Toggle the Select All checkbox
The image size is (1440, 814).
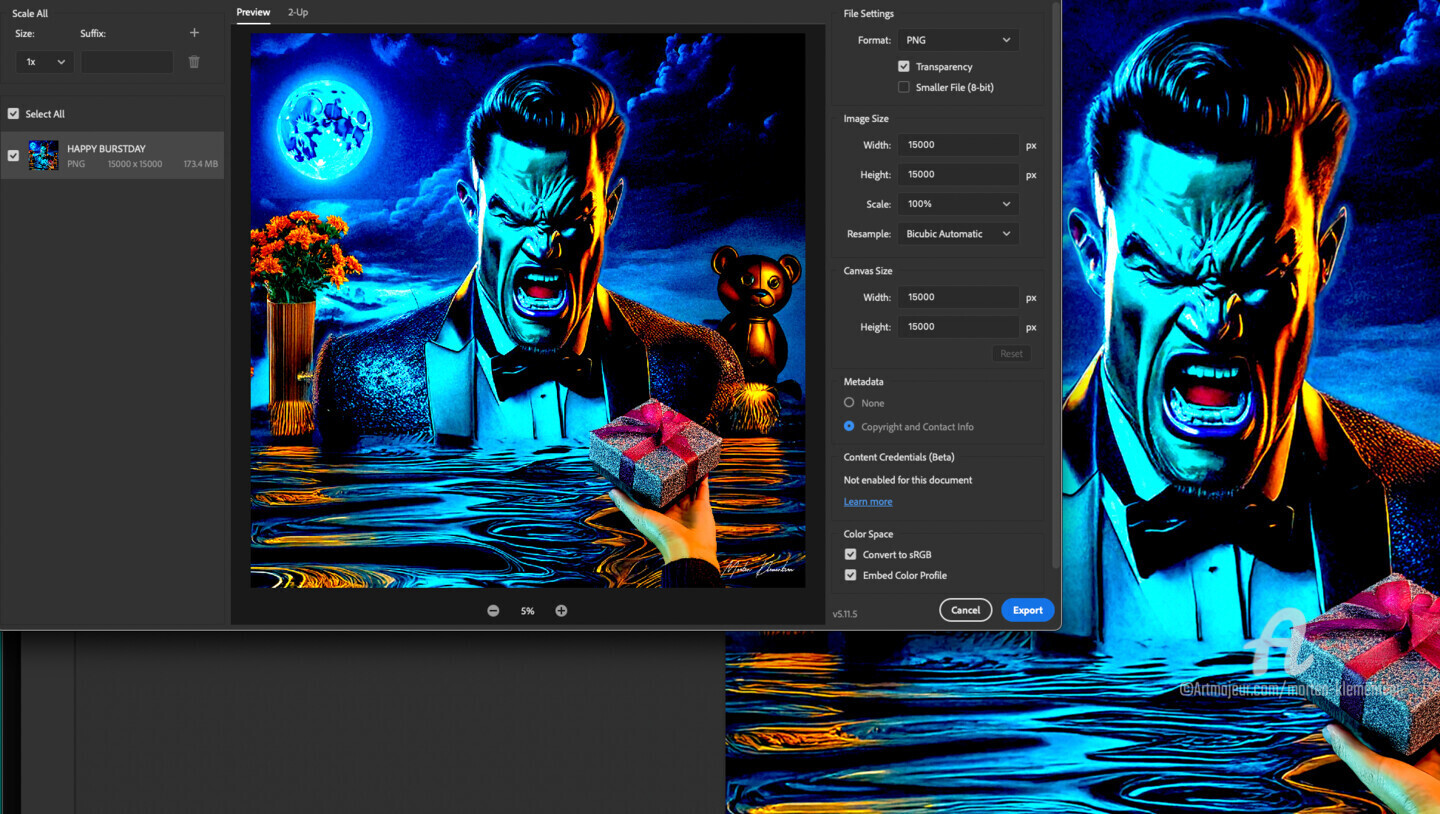point(13,114)
